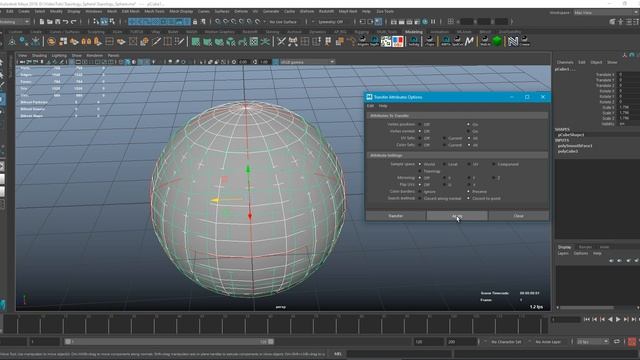Click the Close button in dialog
The image size is (640, 360).
coord(518,216)
